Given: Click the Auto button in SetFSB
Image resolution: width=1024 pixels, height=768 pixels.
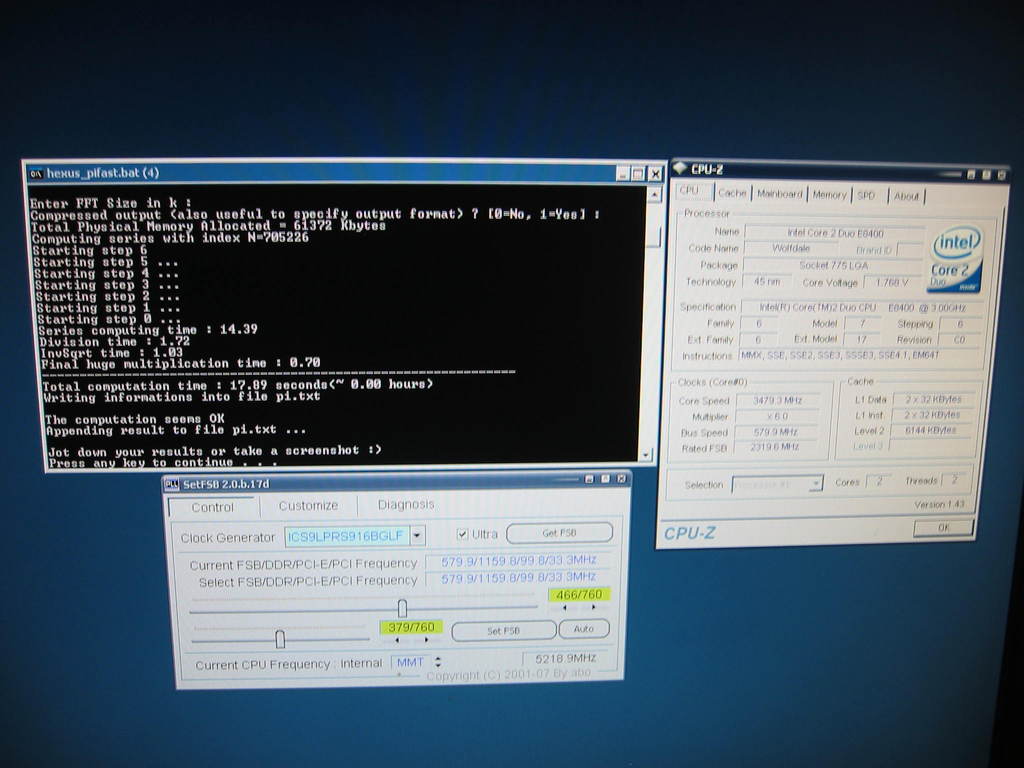Looking at the screenshot, I should pos(584,629).
